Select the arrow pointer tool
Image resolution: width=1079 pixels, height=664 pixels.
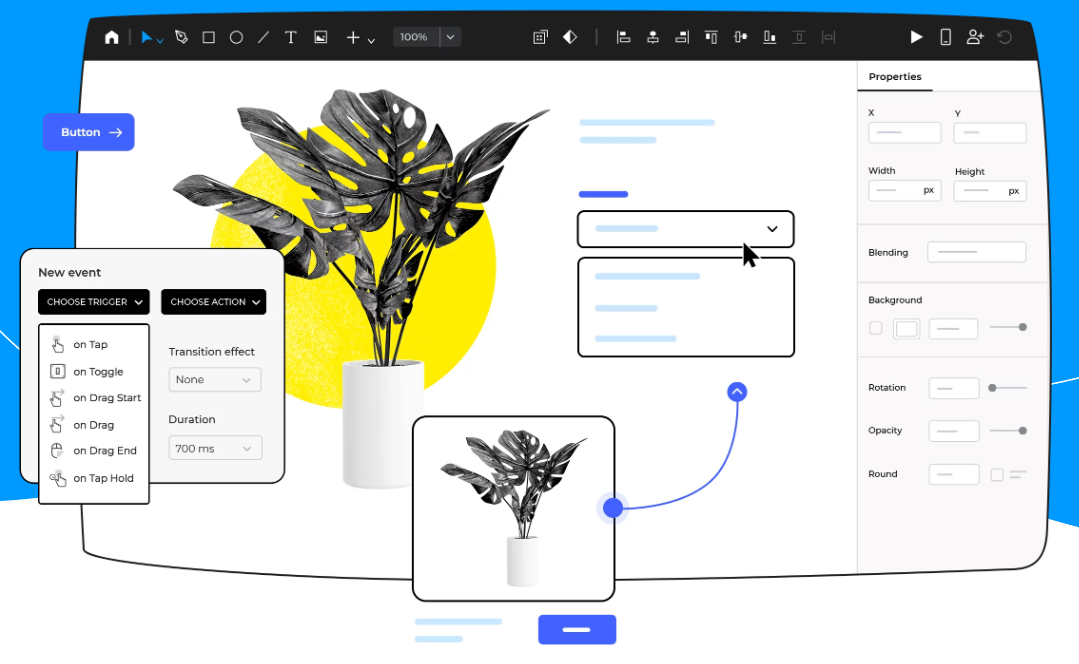[x=147, y=37]
